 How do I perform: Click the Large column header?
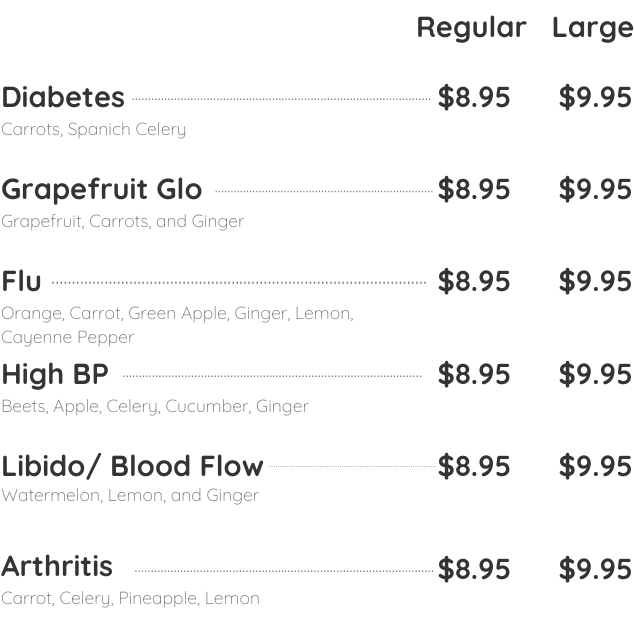click(x=592, y=28)
